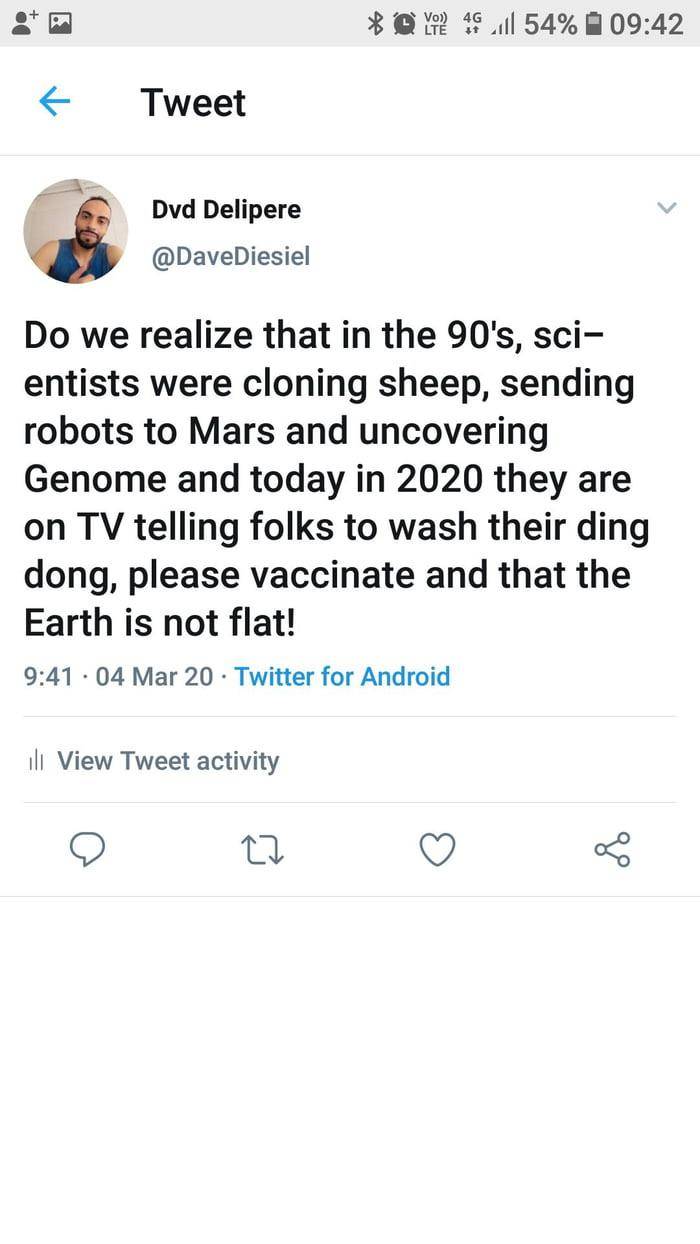The width and height of the screenshot is (700, 1244).
Task: Tap the back arrow icon
Action: click(54, 102)
